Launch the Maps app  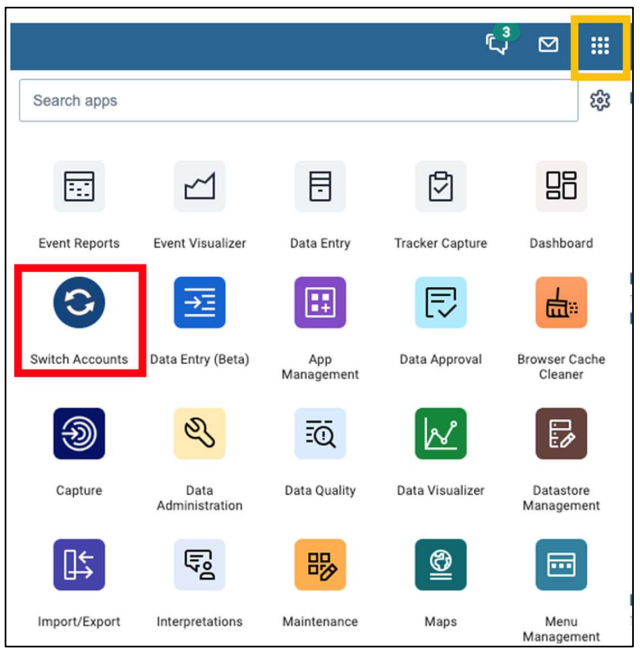pos(441,565)
